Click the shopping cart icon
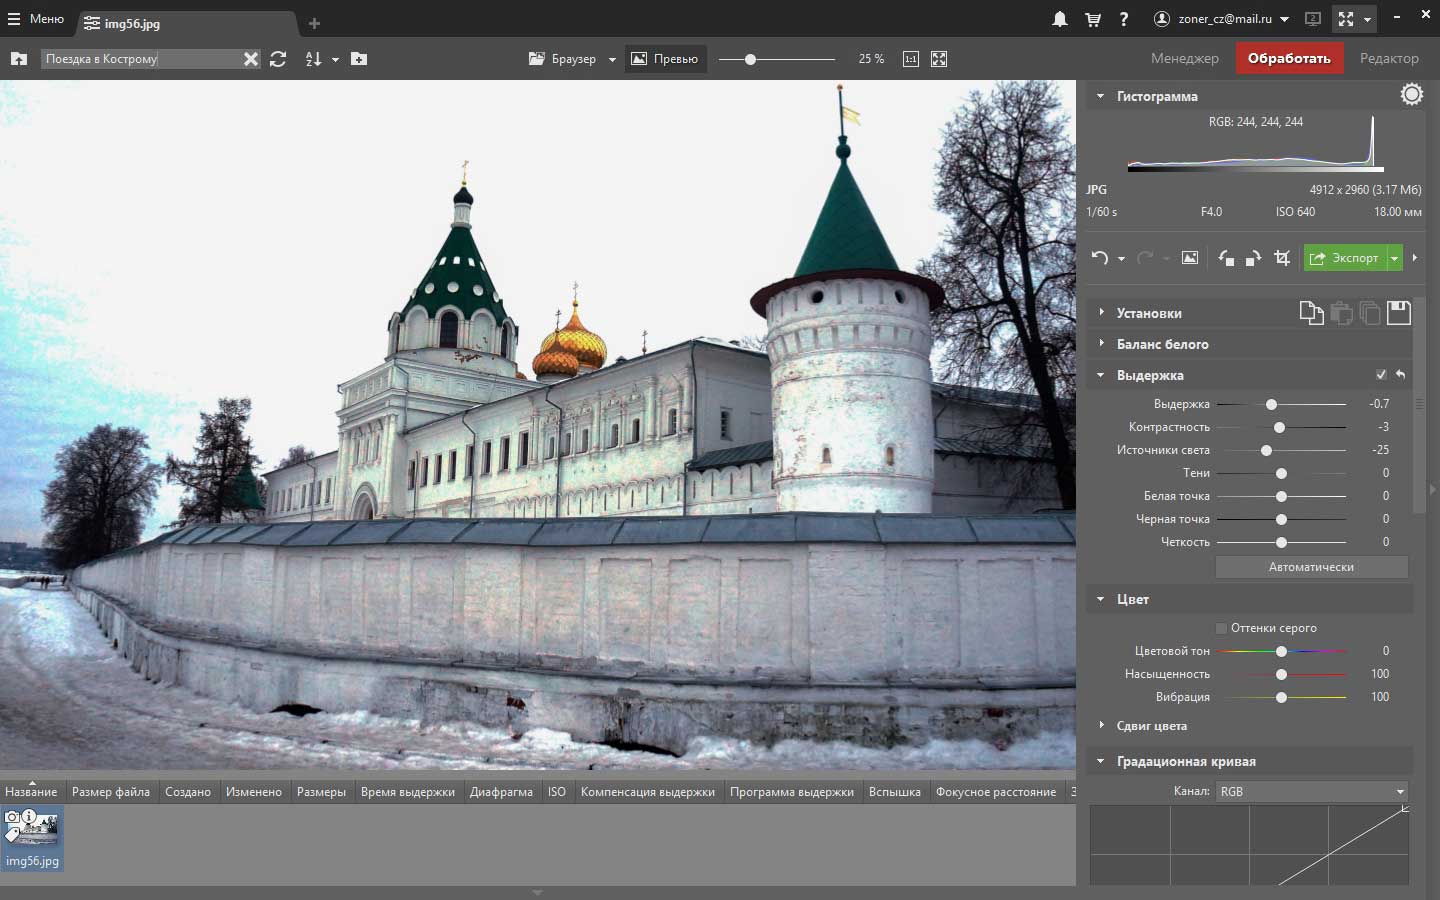The image size is (1440, 900). pos(1092,19)
